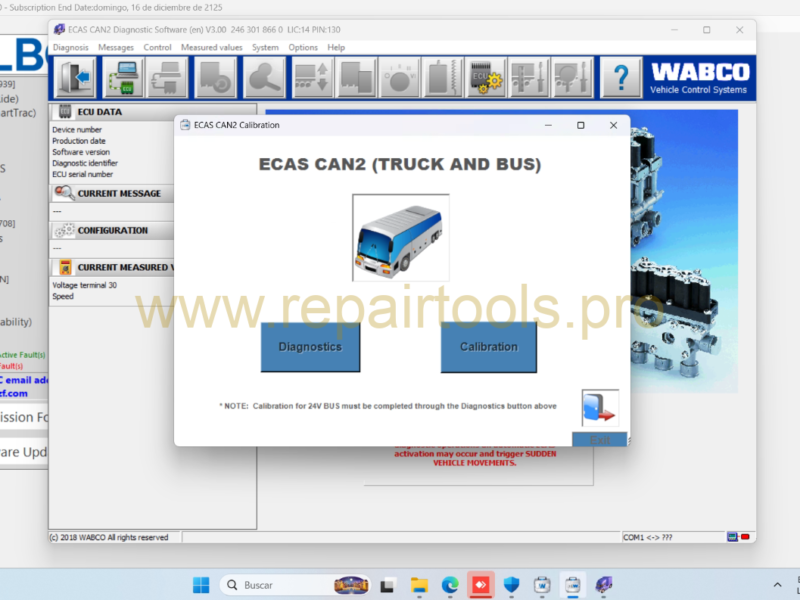
Task: Click the ECU DATA panel header
Action: [x=112, y=112]
